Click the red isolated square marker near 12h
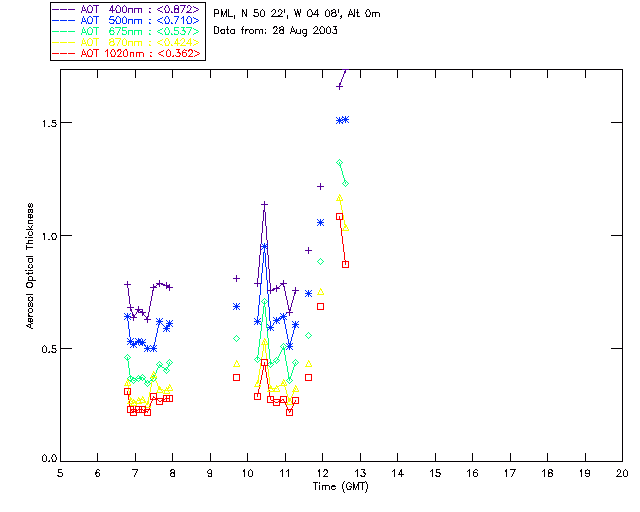The height and width of the screenshot is (512, 640). tap(321, 307)
